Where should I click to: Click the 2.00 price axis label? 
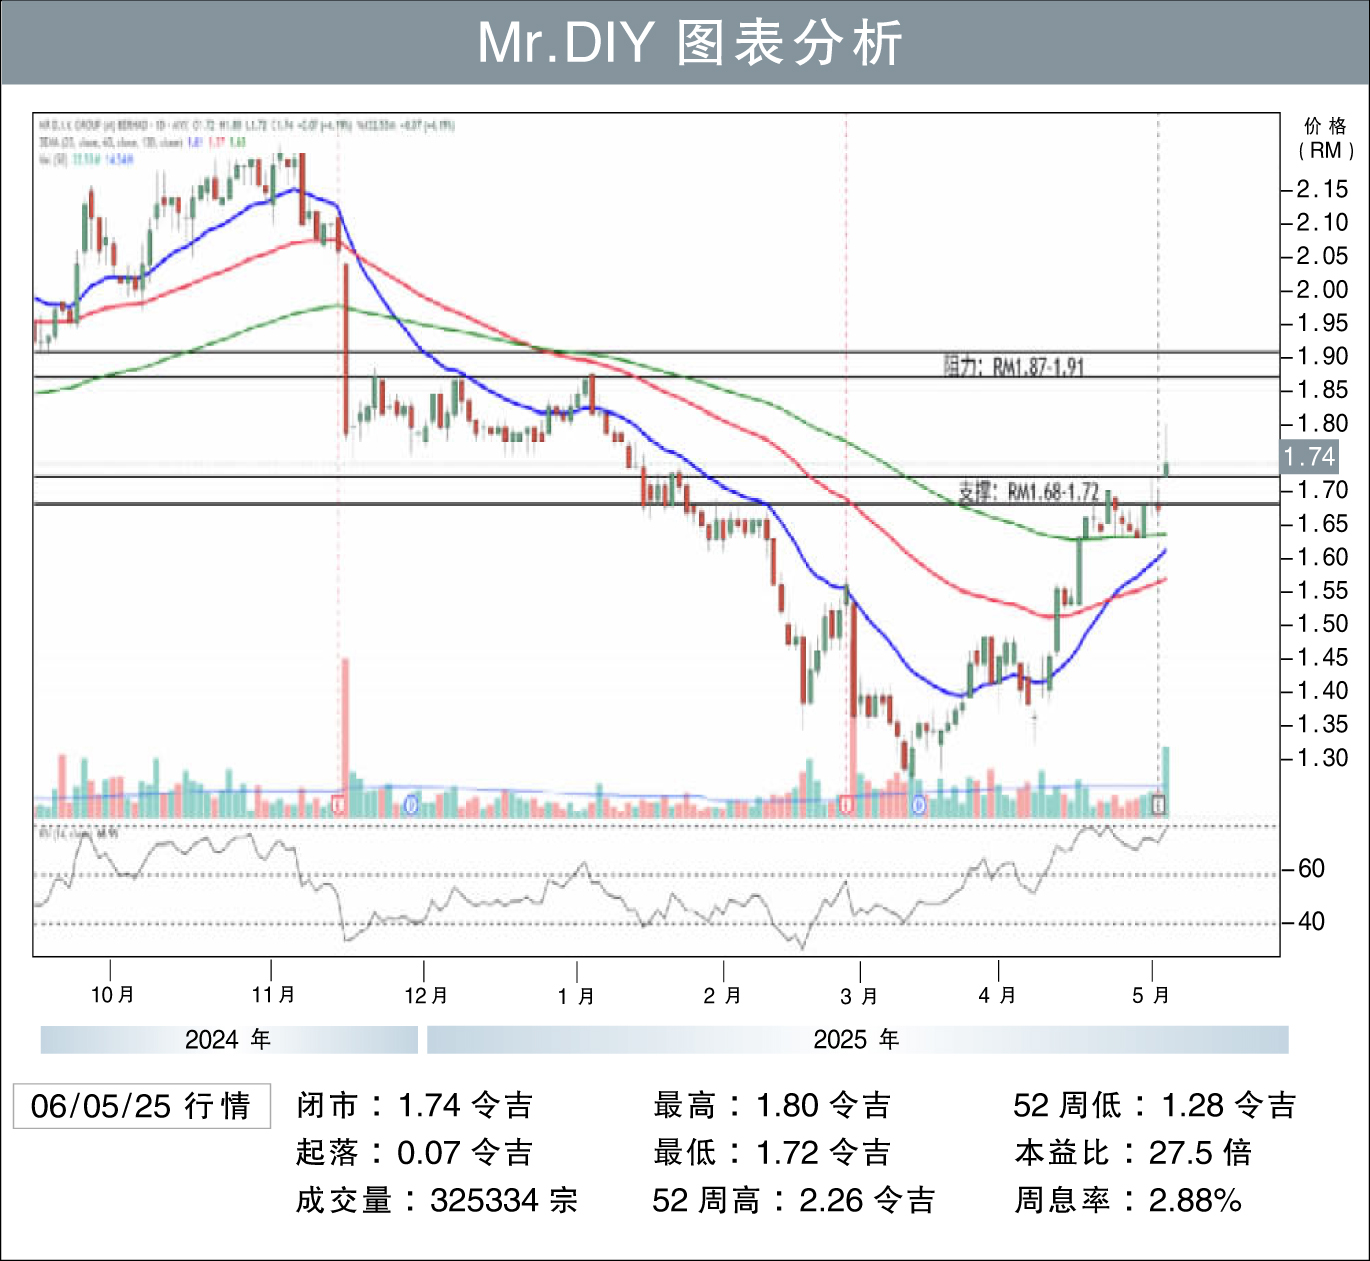pyautogui.click(x=1321, y=290)
